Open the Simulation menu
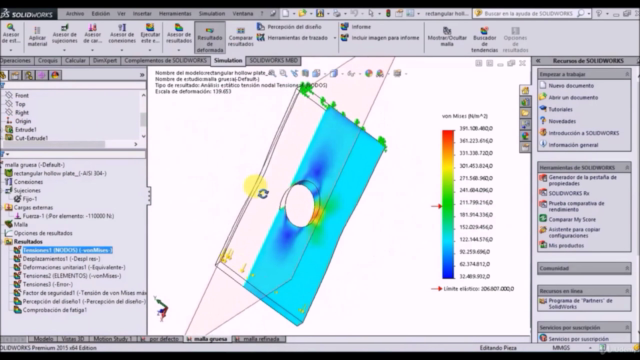 point(212,13)
